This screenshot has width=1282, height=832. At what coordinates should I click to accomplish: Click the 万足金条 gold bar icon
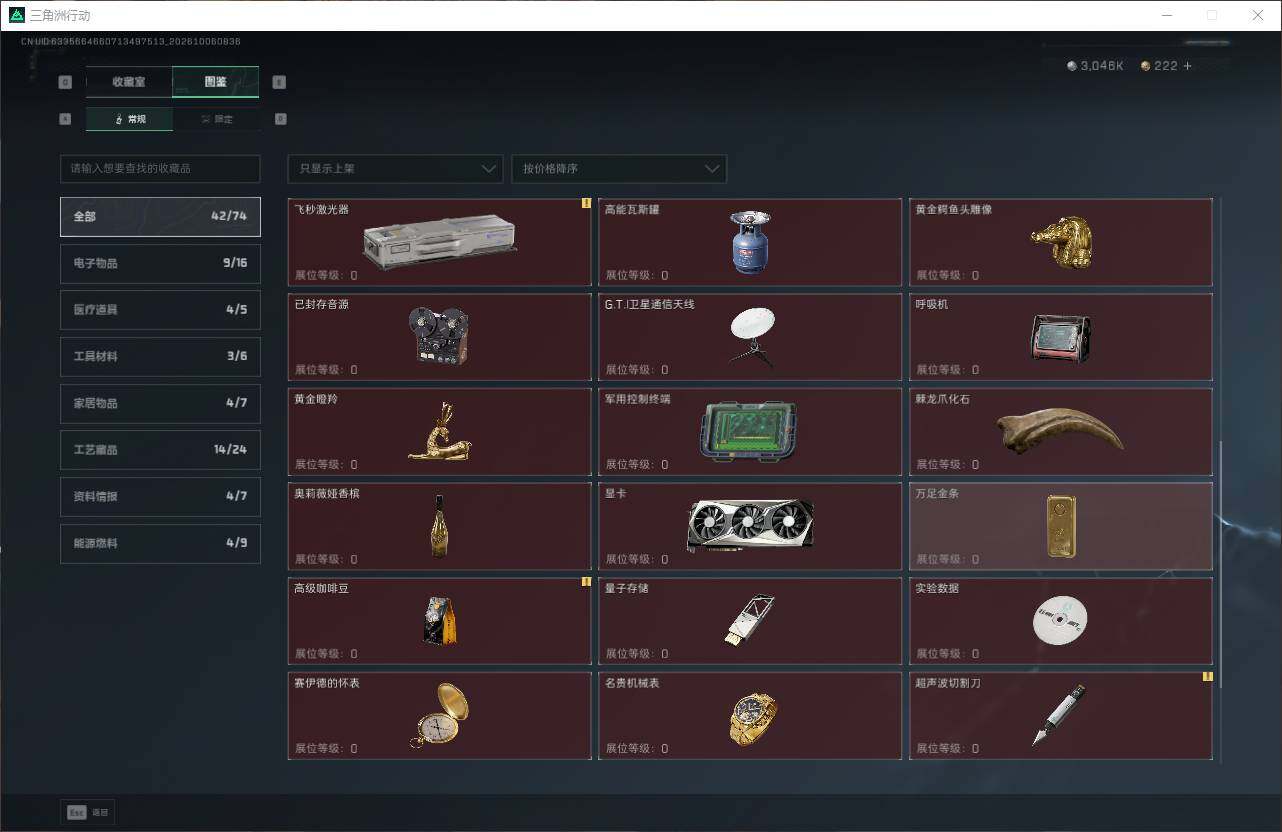point(1061,526)
